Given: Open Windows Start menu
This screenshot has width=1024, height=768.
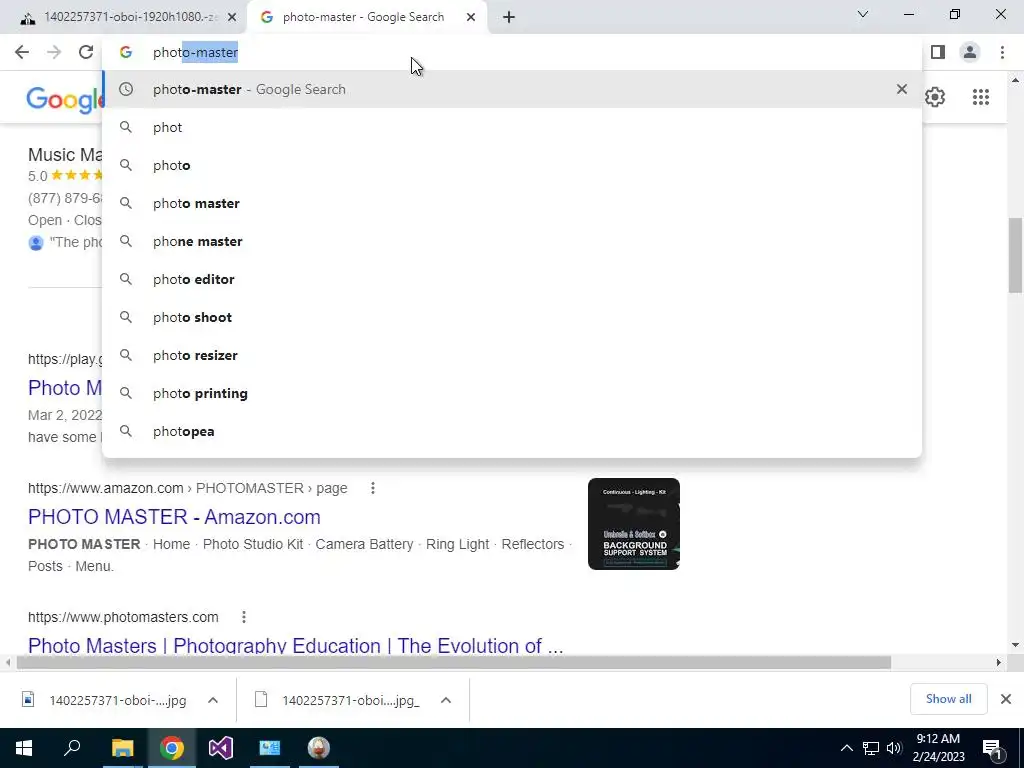Looking at the screenshot, I should pos(24,748).
